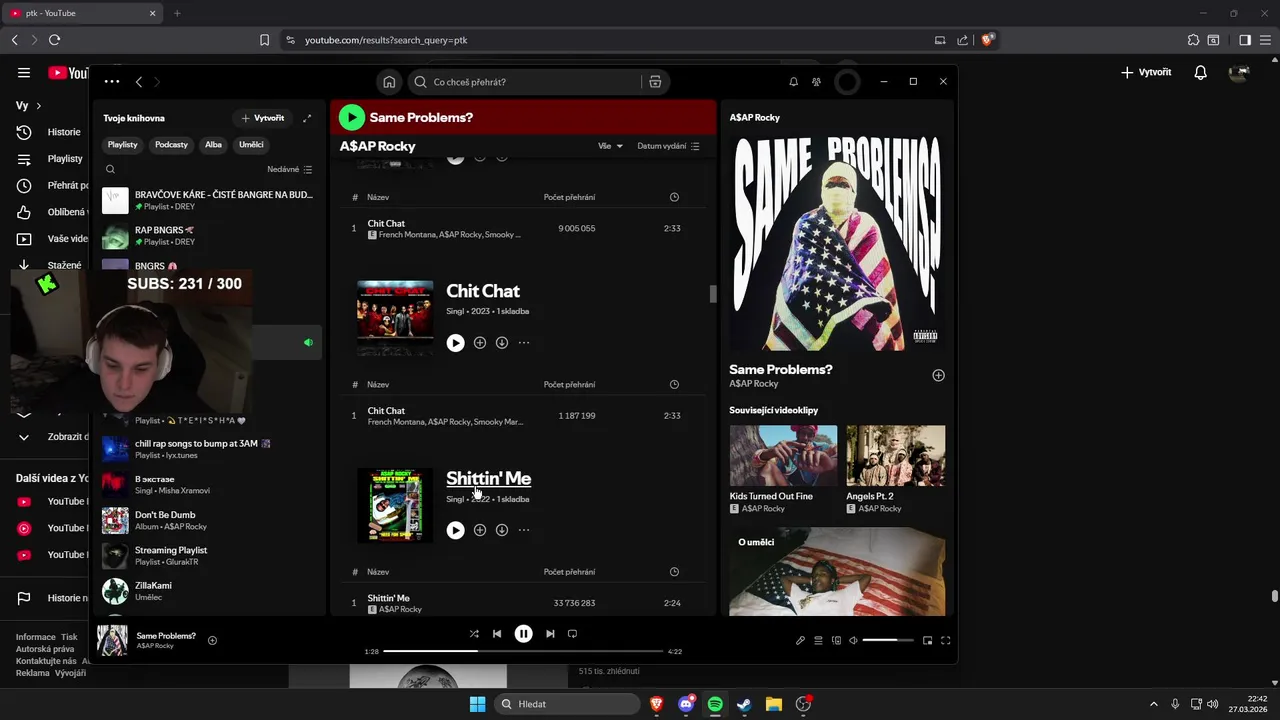The image size is (1280, 720).
Task: Filter library by Umělci
Action: coord(251,145)
